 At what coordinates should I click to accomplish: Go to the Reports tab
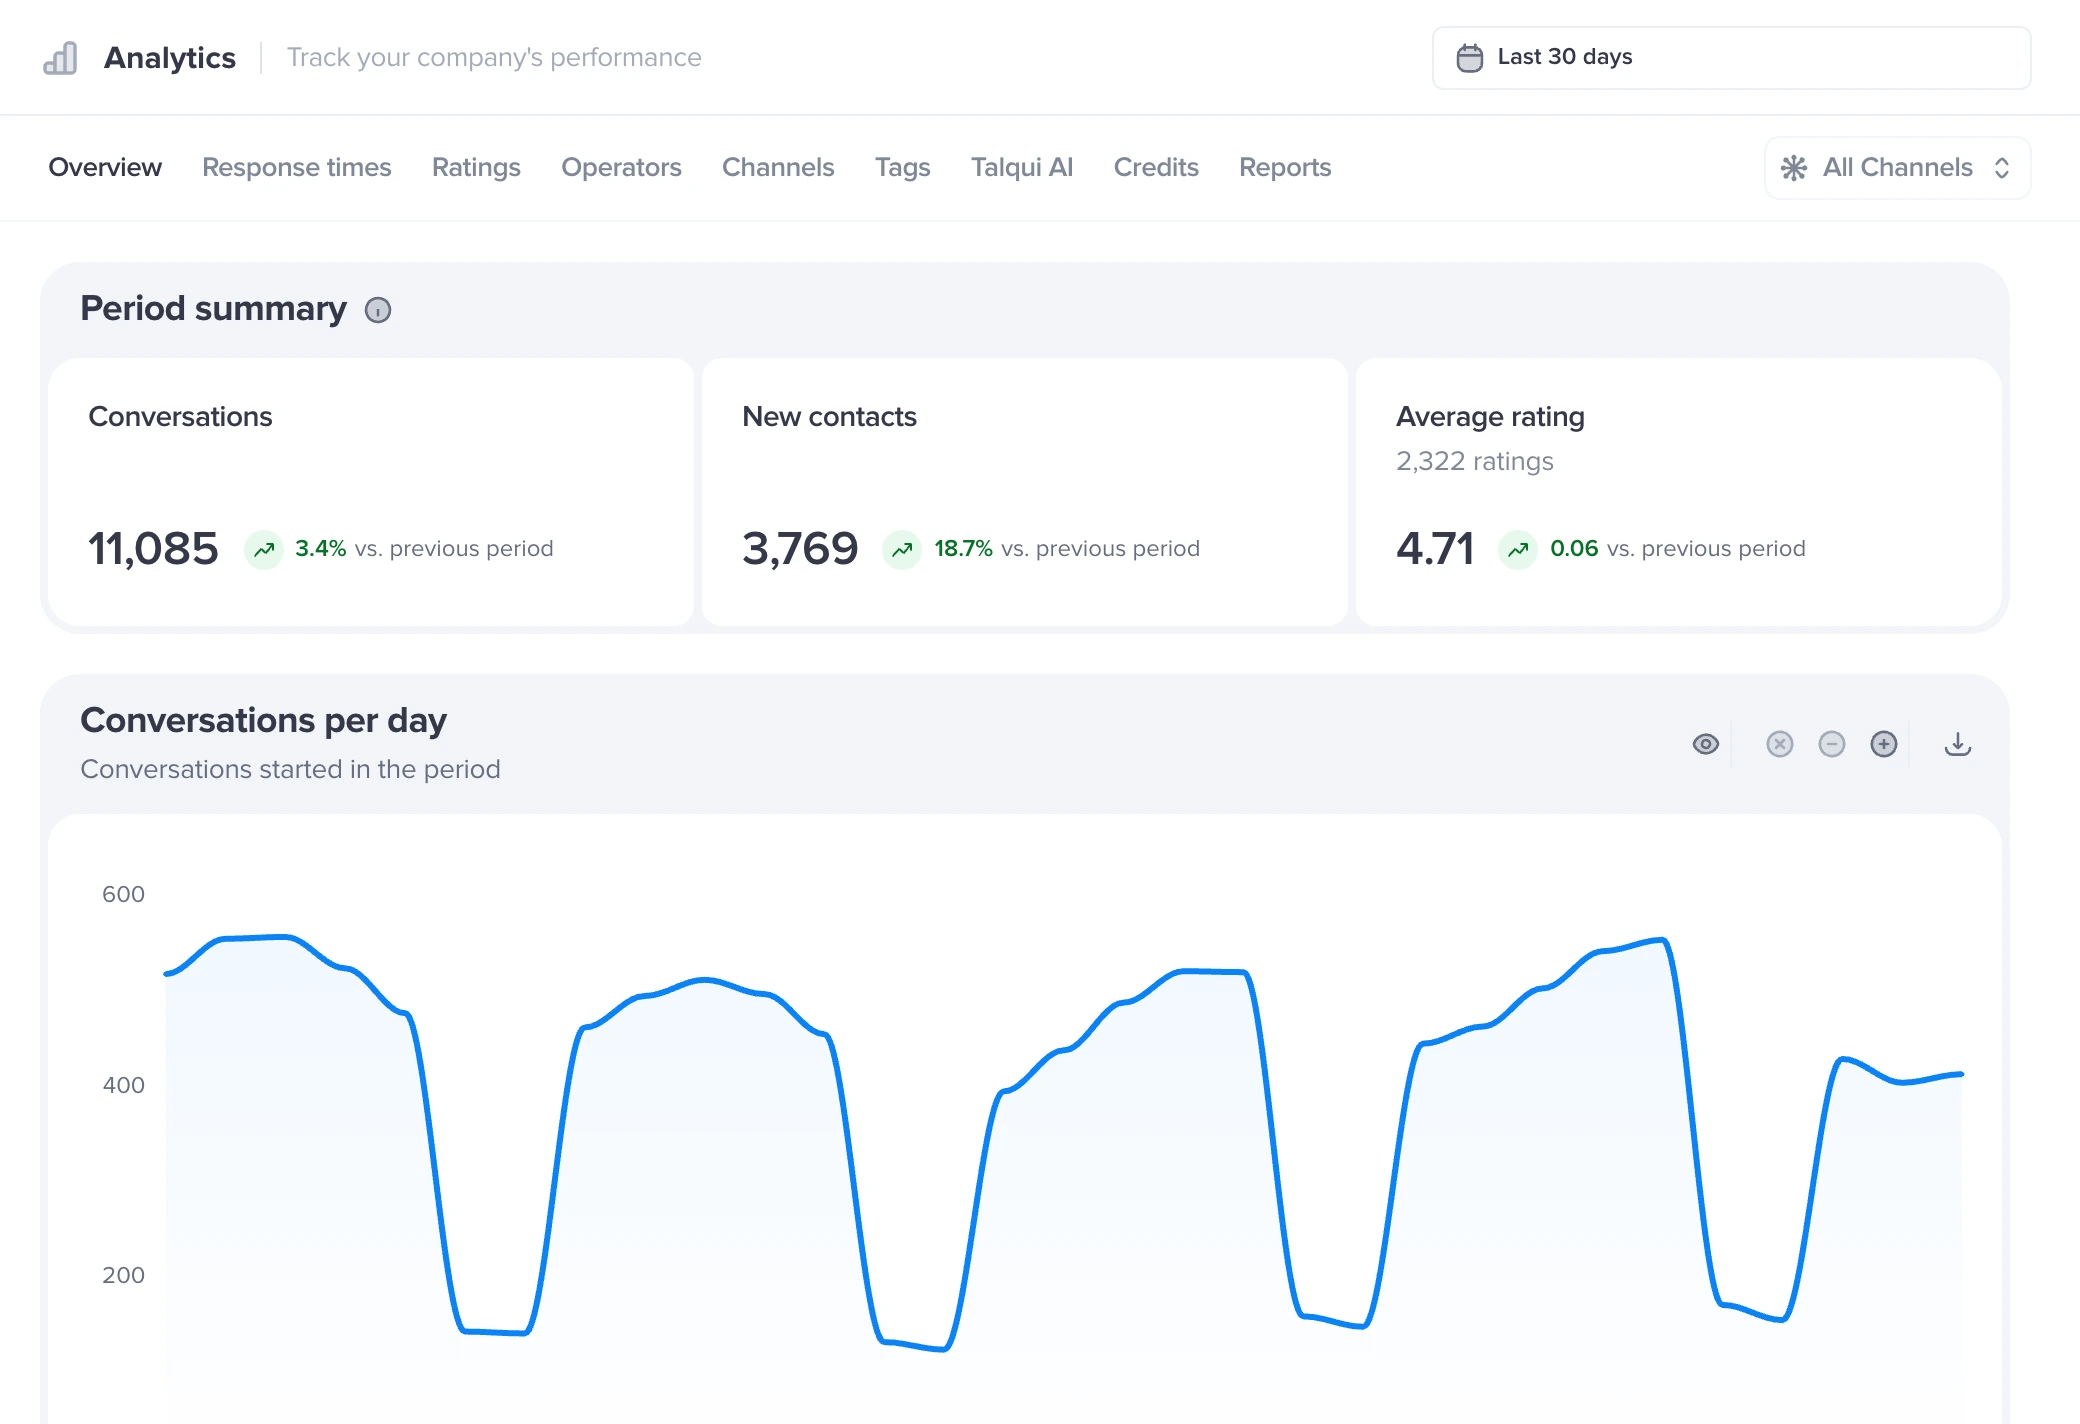click(x=1285, y=167)
